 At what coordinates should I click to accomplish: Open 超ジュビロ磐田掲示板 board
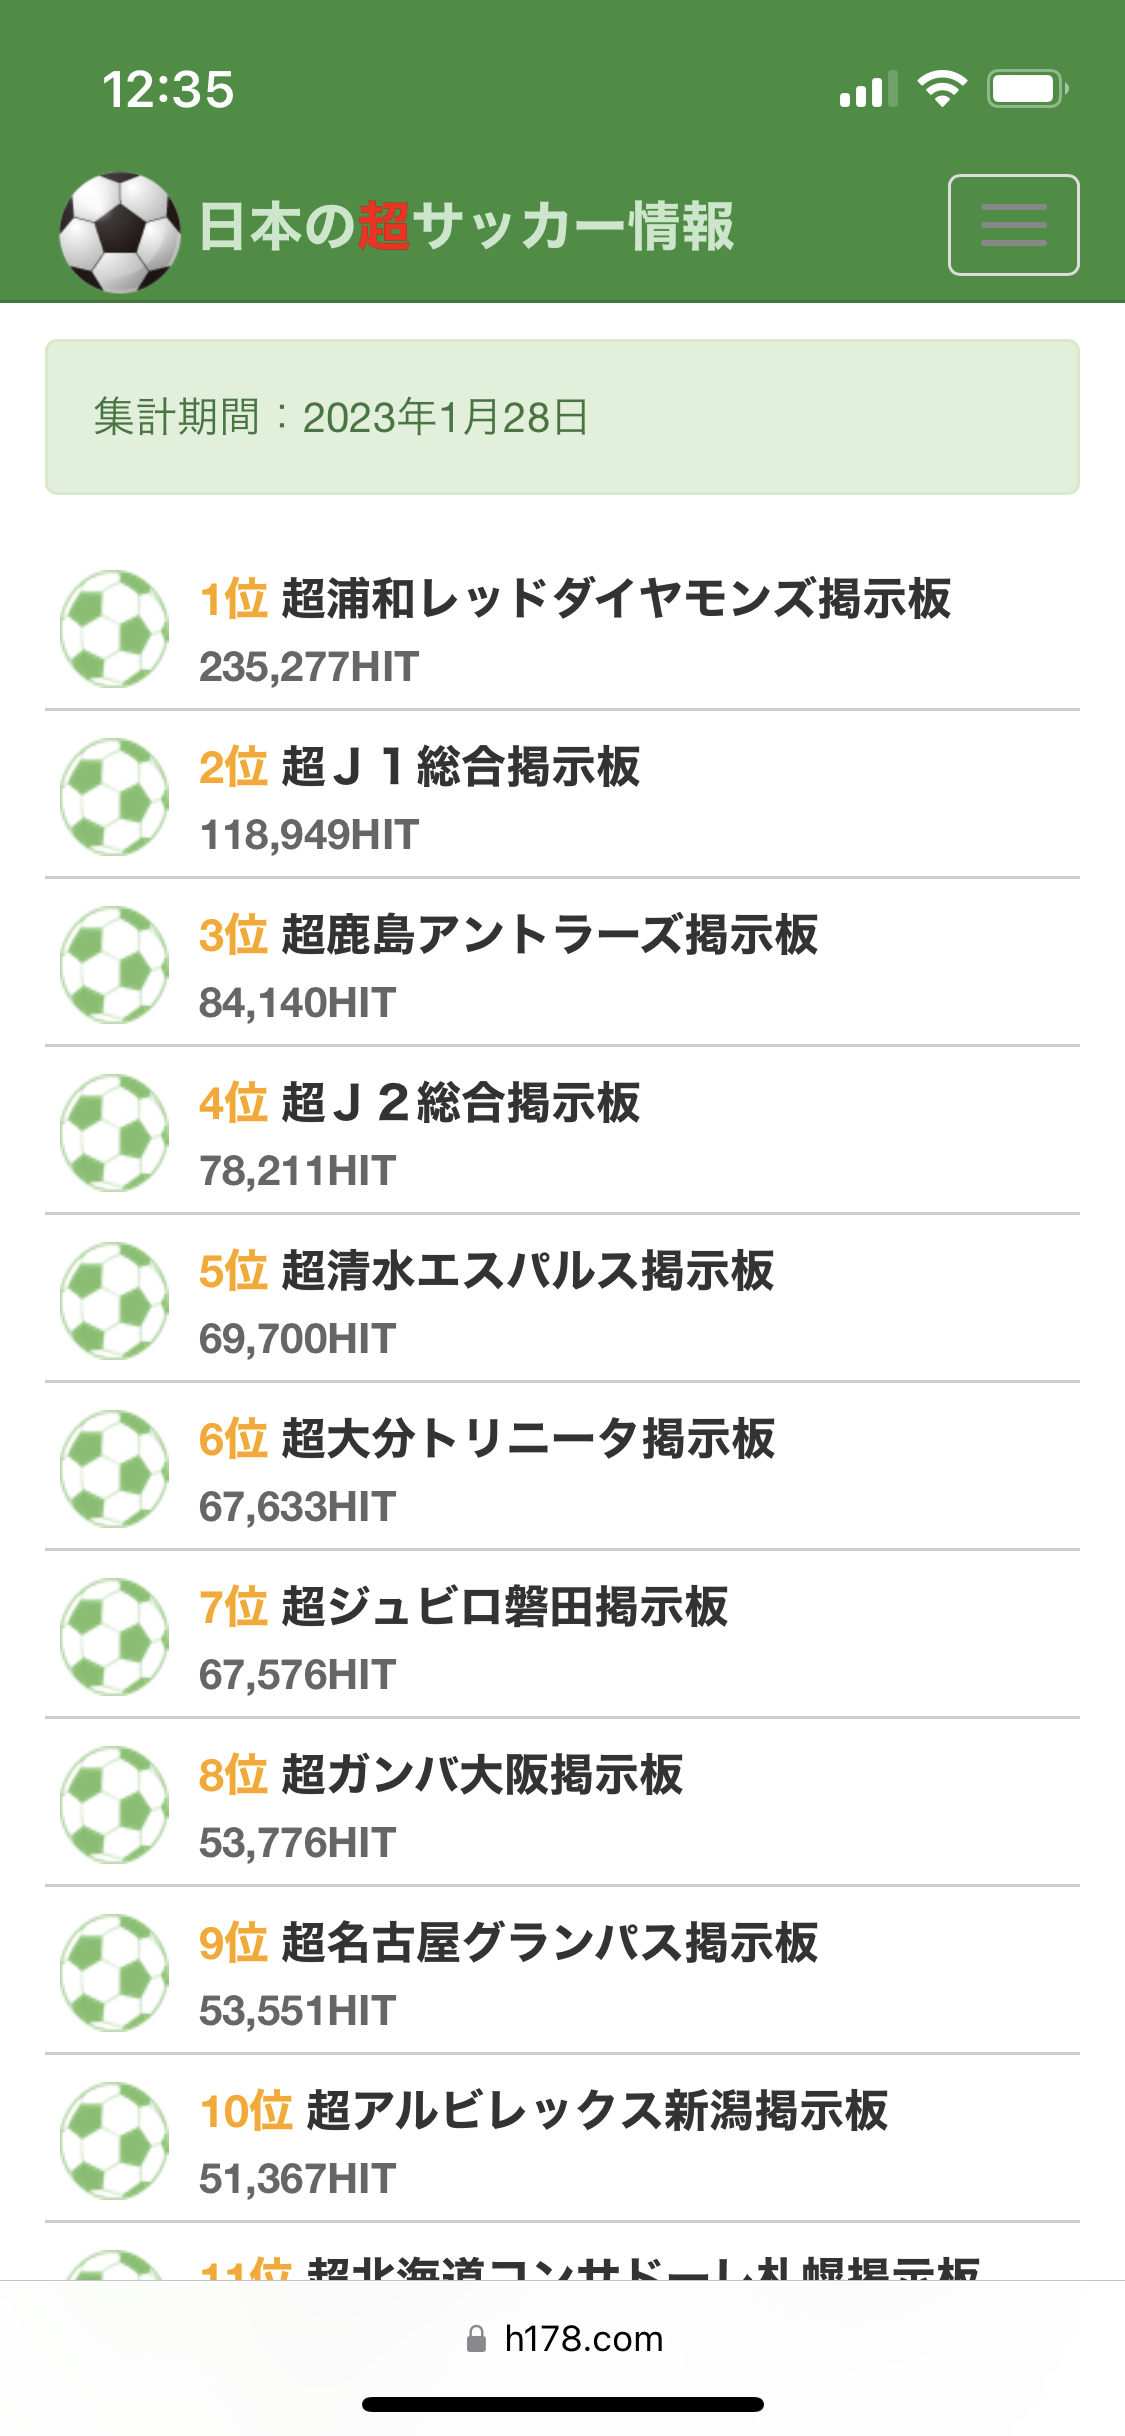click(504, 1607)
